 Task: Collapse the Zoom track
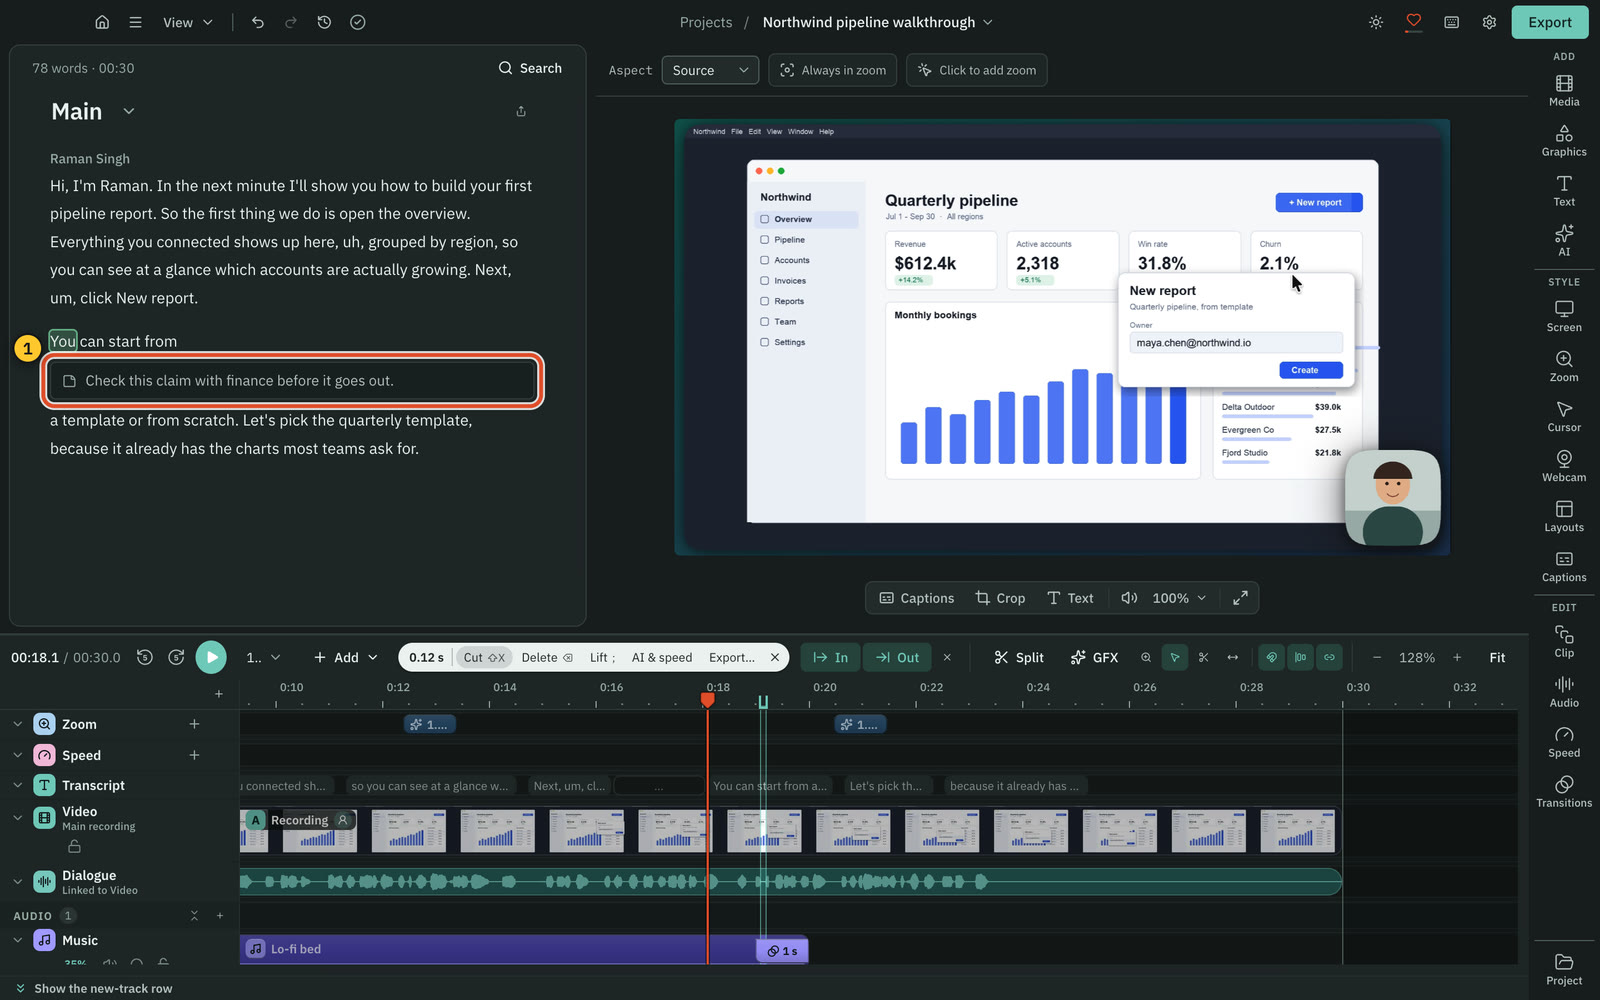point(17,724)
